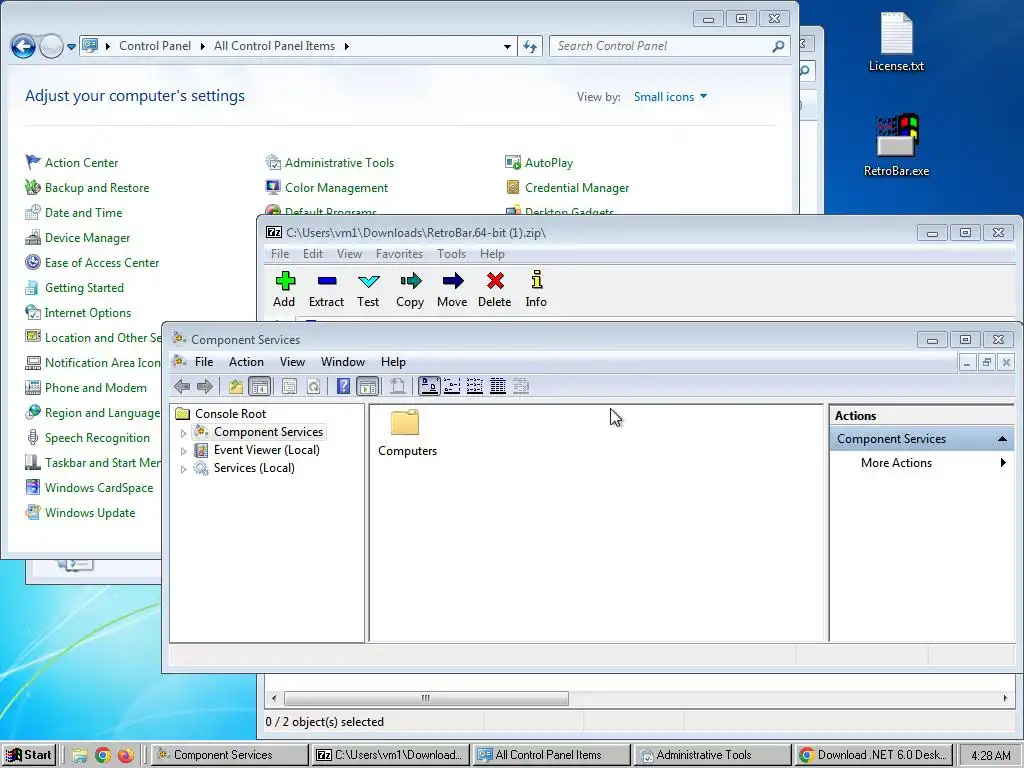The width and height of the screenshot is (1024, 768).
Task: Click the 7-Zip Delete button
Action: click(x=494, y=289)
